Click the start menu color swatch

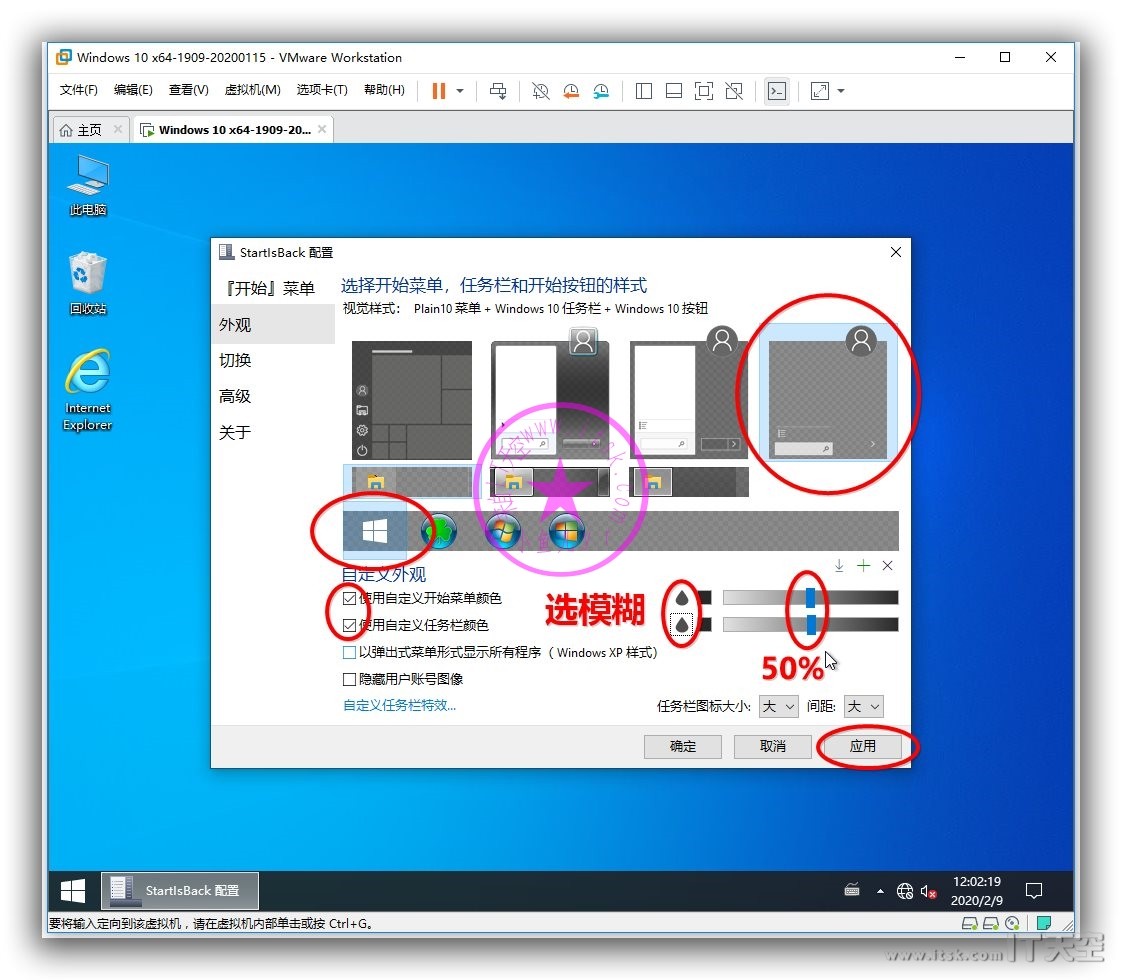705,597
